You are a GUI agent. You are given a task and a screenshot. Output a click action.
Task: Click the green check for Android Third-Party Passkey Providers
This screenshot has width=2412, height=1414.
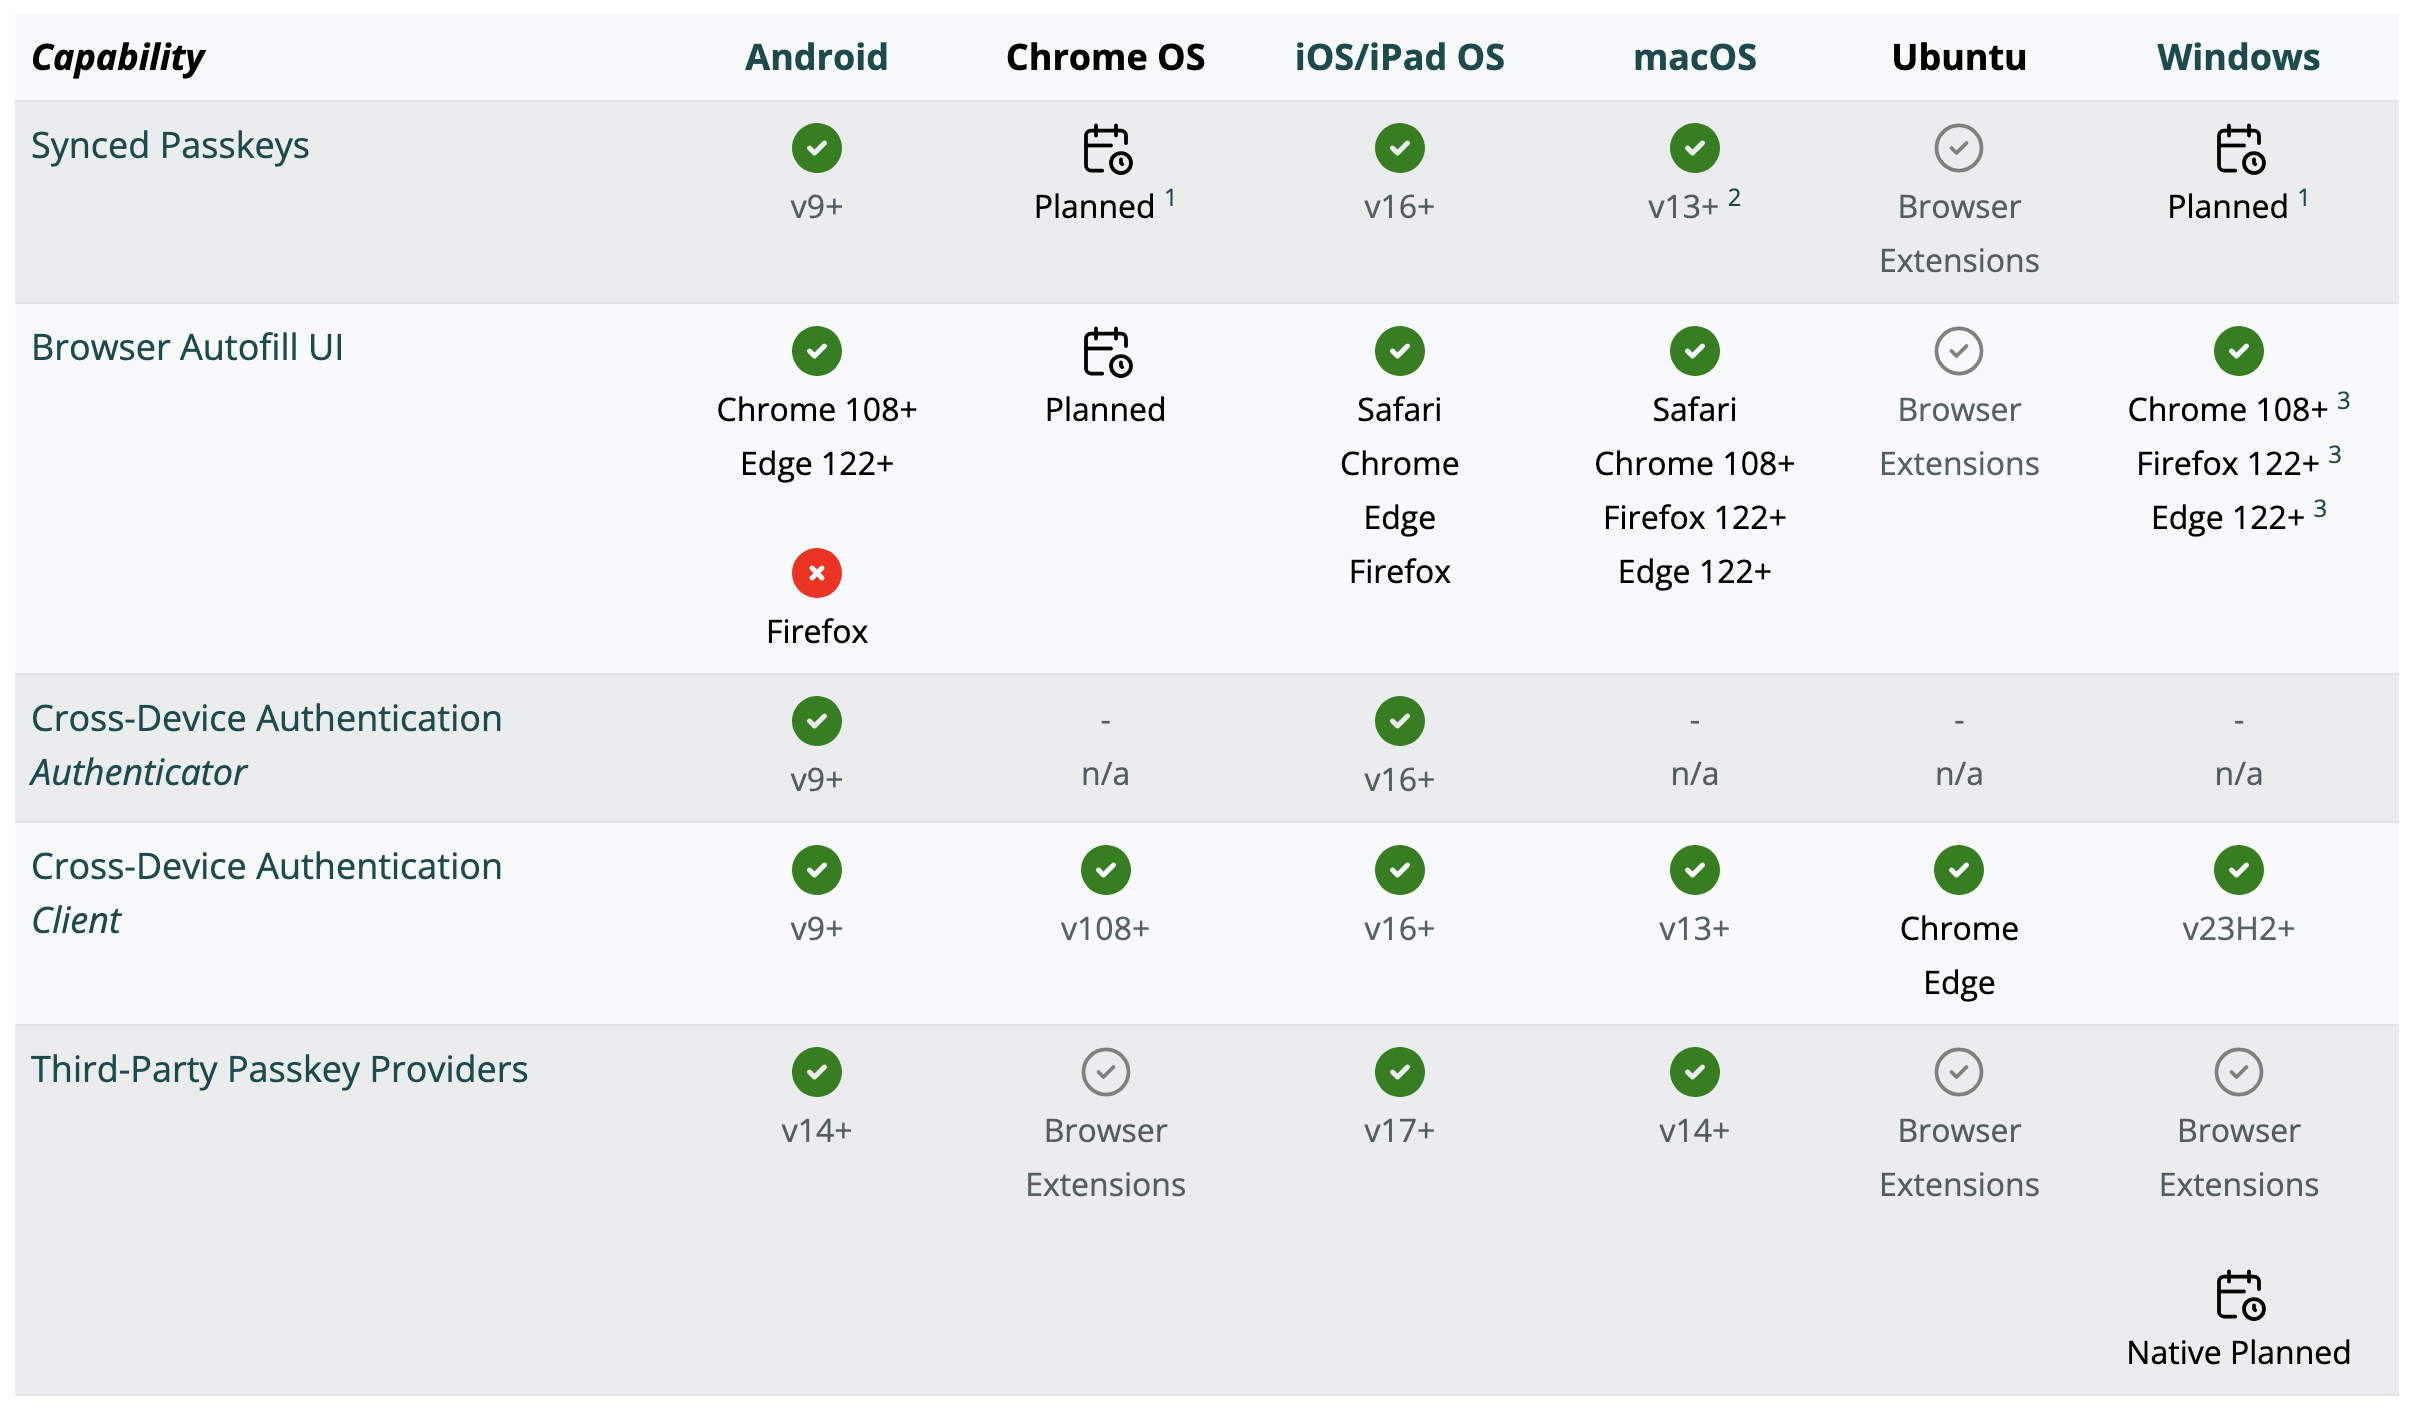[817, 1072]
